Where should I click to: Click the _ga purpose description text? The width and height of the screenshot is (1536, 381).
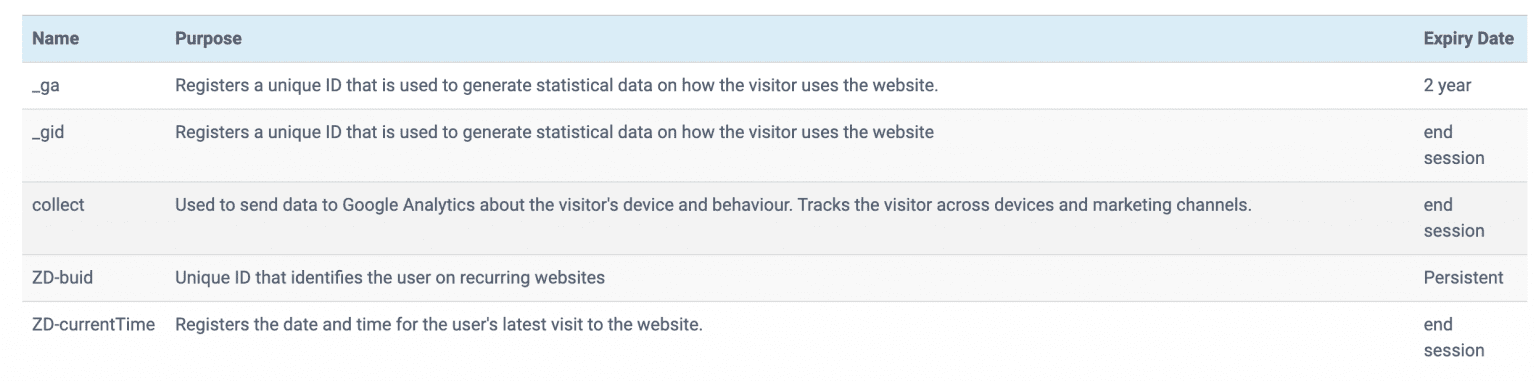(556, 85)
